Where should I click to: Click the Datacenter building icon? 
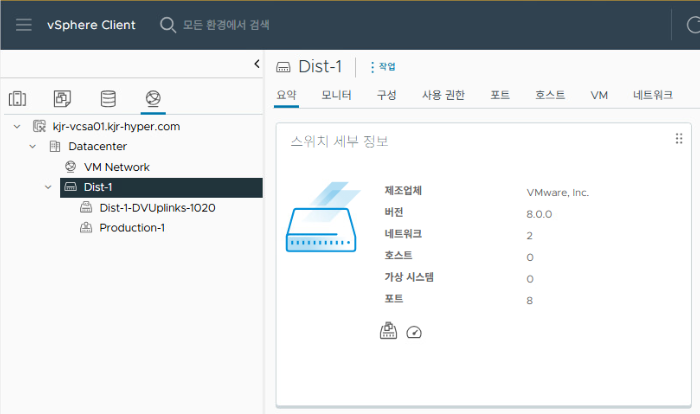point(55,146)
